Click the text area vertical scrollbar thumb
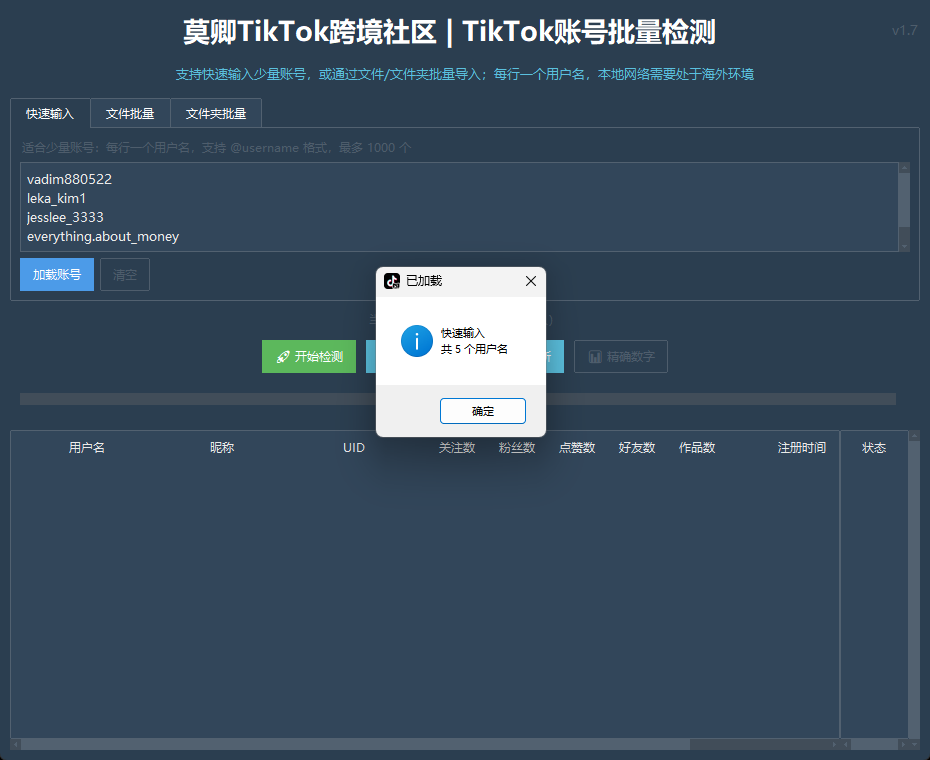Screen dimensions: 930x760 tap(904, 200)
